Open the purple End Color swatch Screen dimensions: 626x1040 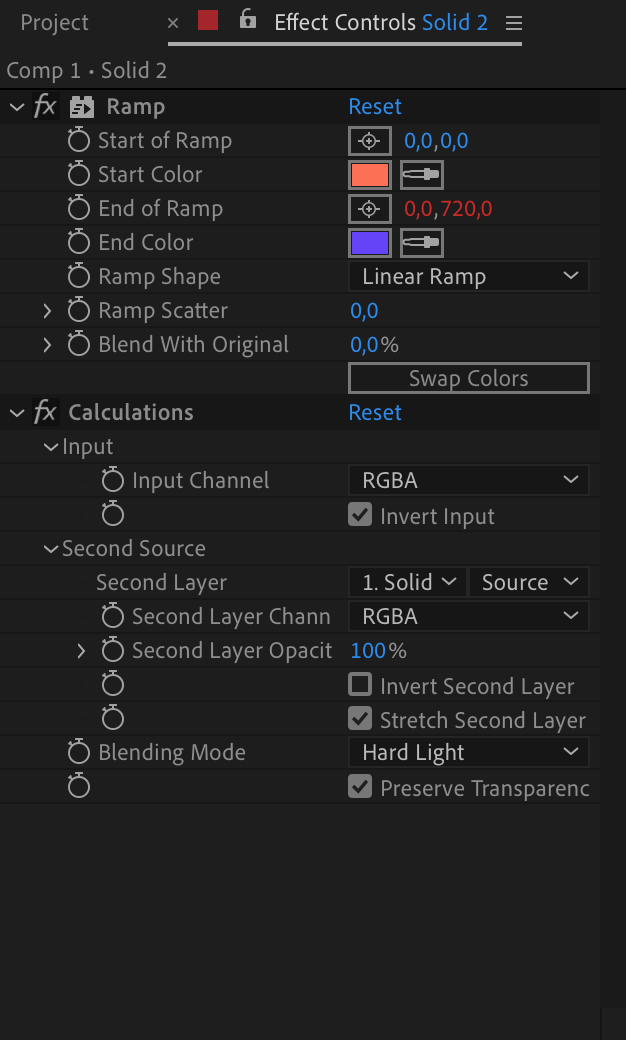(x=369, y=243)
